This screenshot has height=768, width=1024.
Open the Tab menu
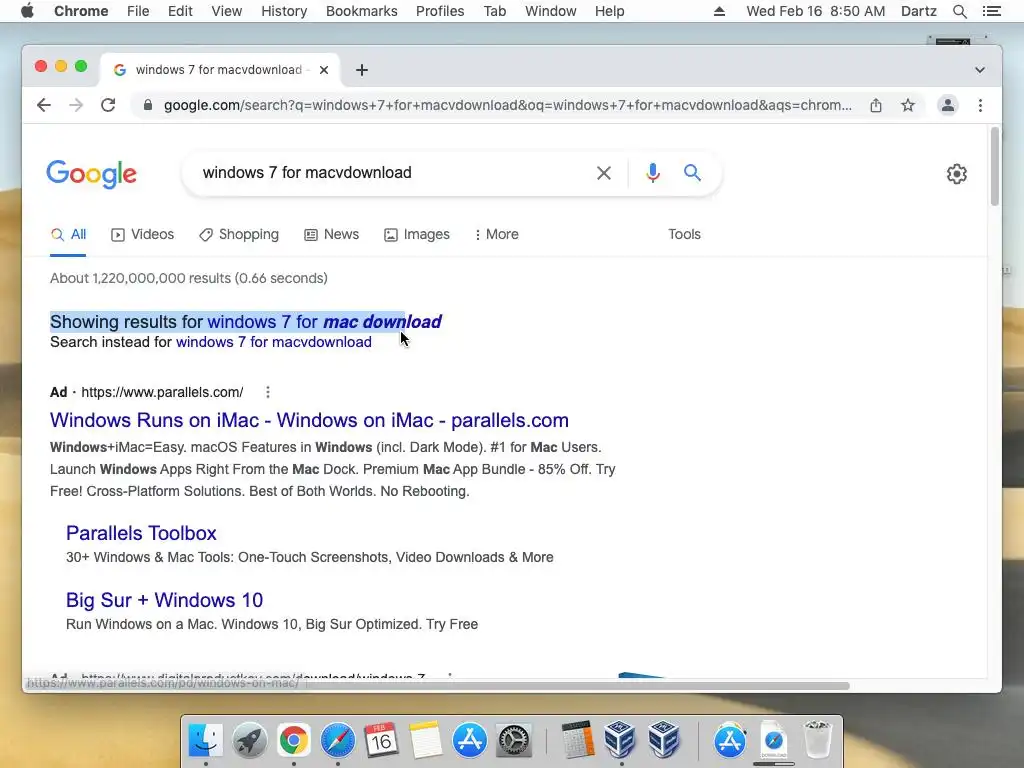tap(495, 11)
